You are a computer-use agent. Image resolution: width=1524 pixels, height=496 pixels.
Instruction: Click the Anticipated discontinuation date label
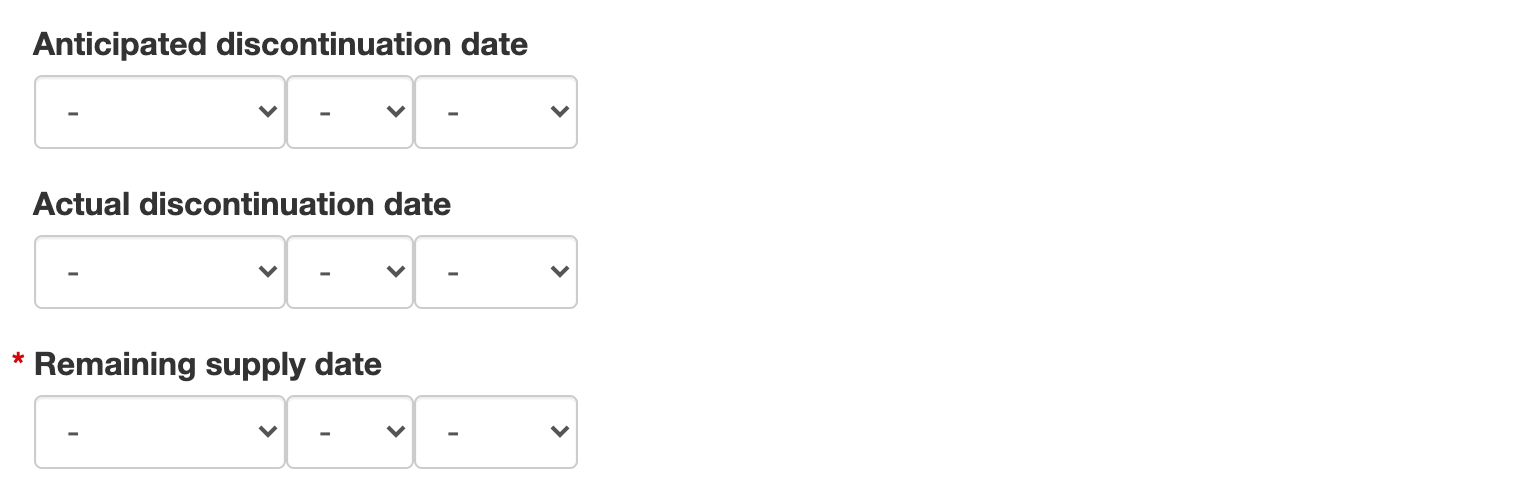coord(280,45)
